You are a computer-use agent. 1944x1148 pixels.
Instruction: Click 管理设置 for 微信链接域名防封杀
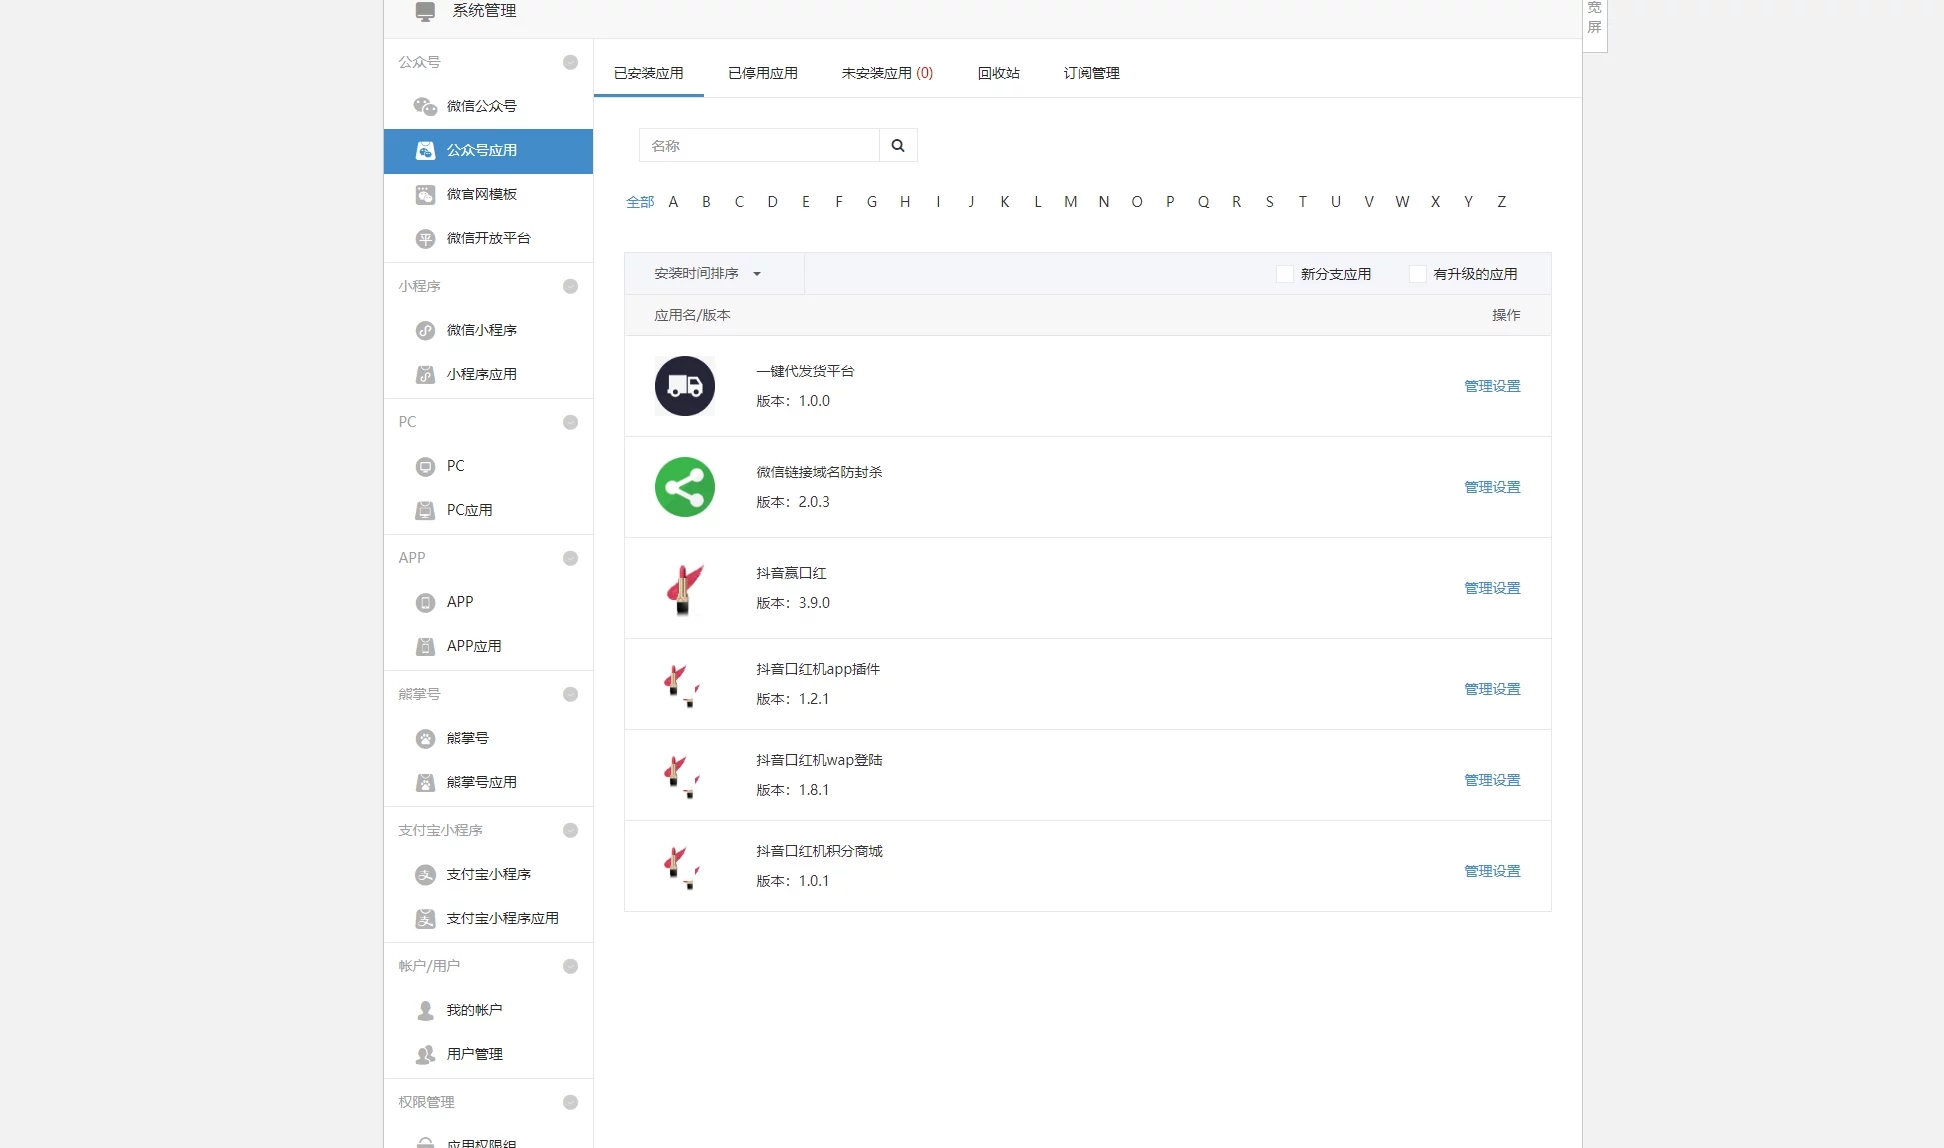(1491, 487)
